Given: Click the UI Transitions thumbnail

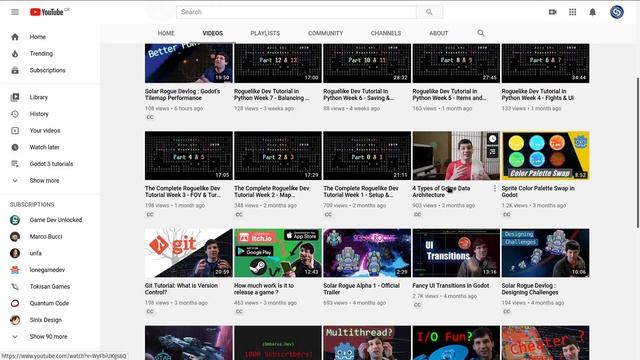Looking at the screenshot, I should pos(456,253).
